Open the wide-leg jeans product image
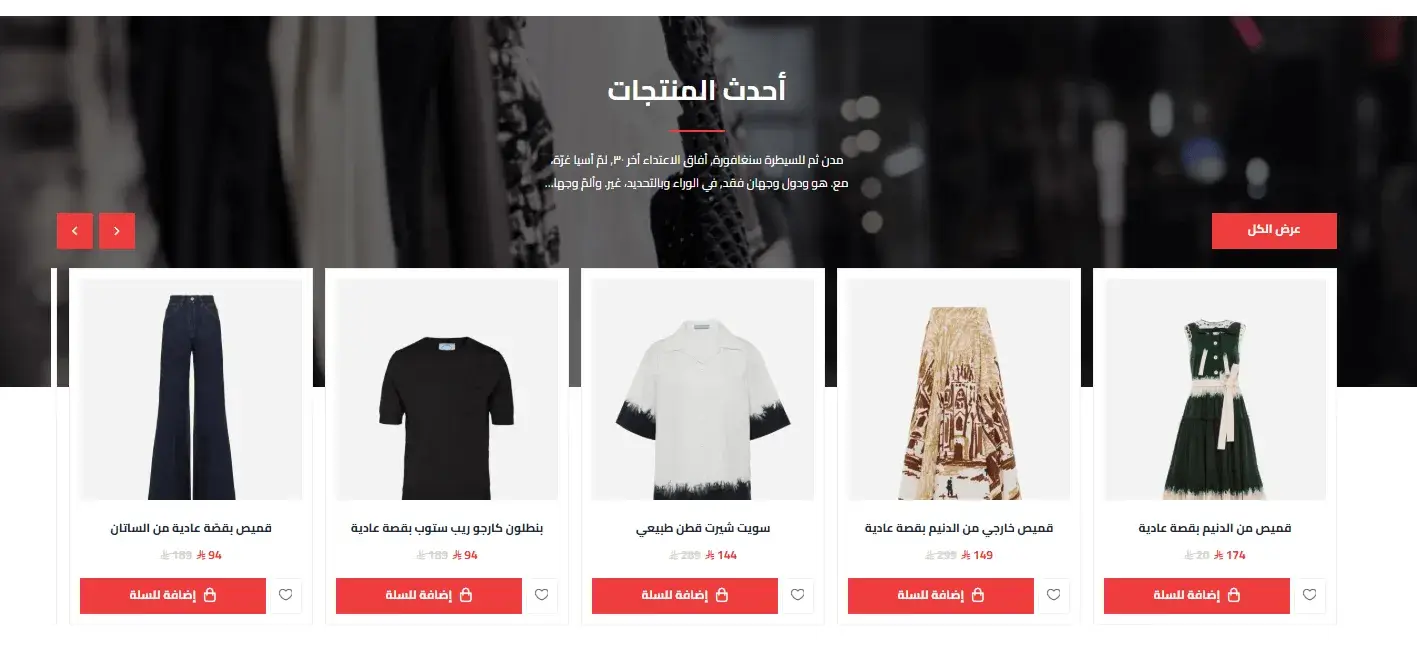1417x650 pixels. [x=191, y=389]
